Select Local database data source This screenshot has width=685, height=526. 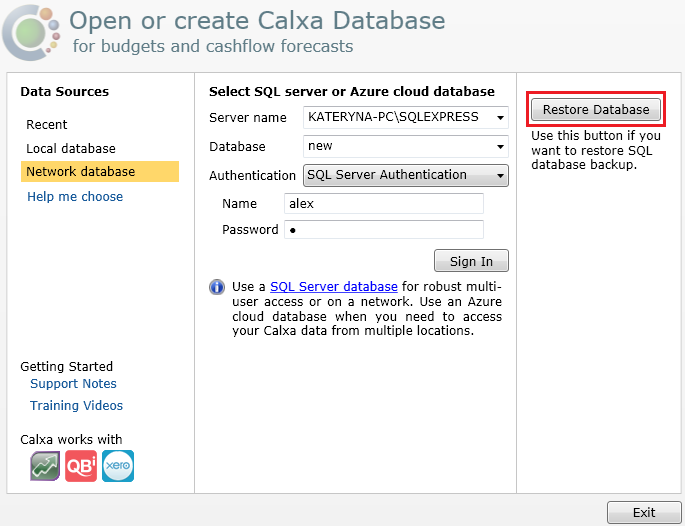pos(71,149)
